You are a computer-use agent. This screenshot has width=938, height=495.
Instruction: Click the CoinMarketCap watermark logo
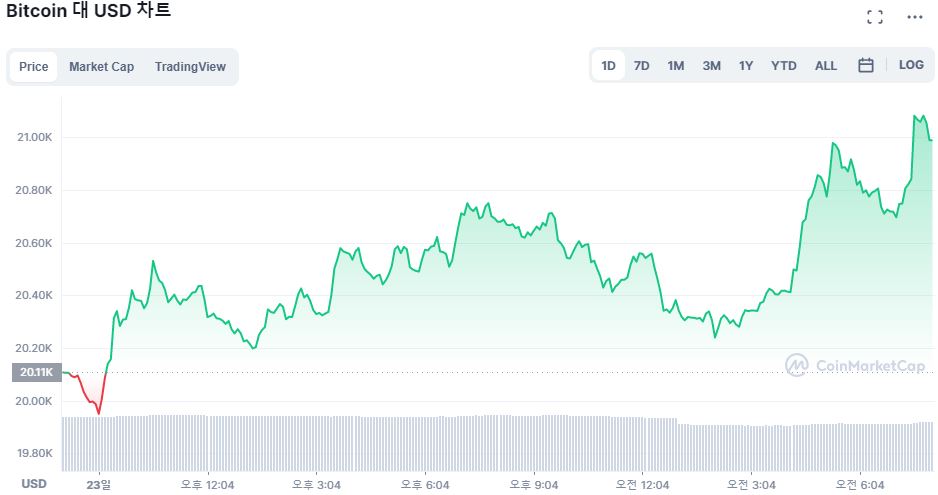coord(855,366)
